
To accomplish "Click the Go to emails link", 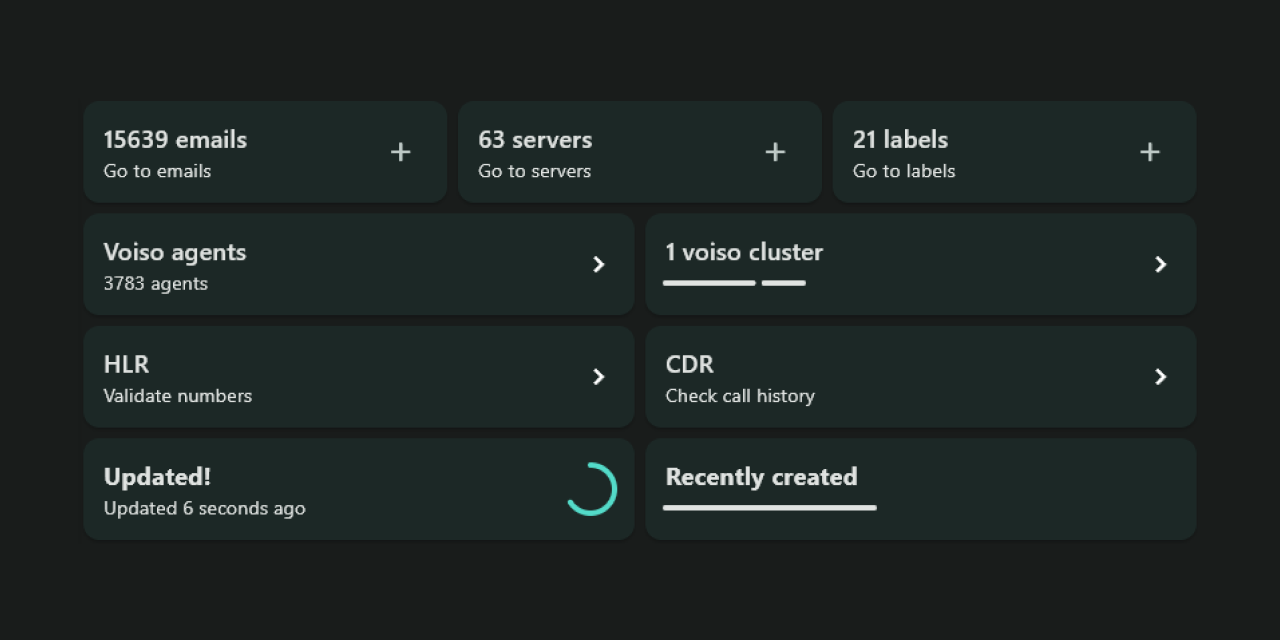I will coord(157,171).
